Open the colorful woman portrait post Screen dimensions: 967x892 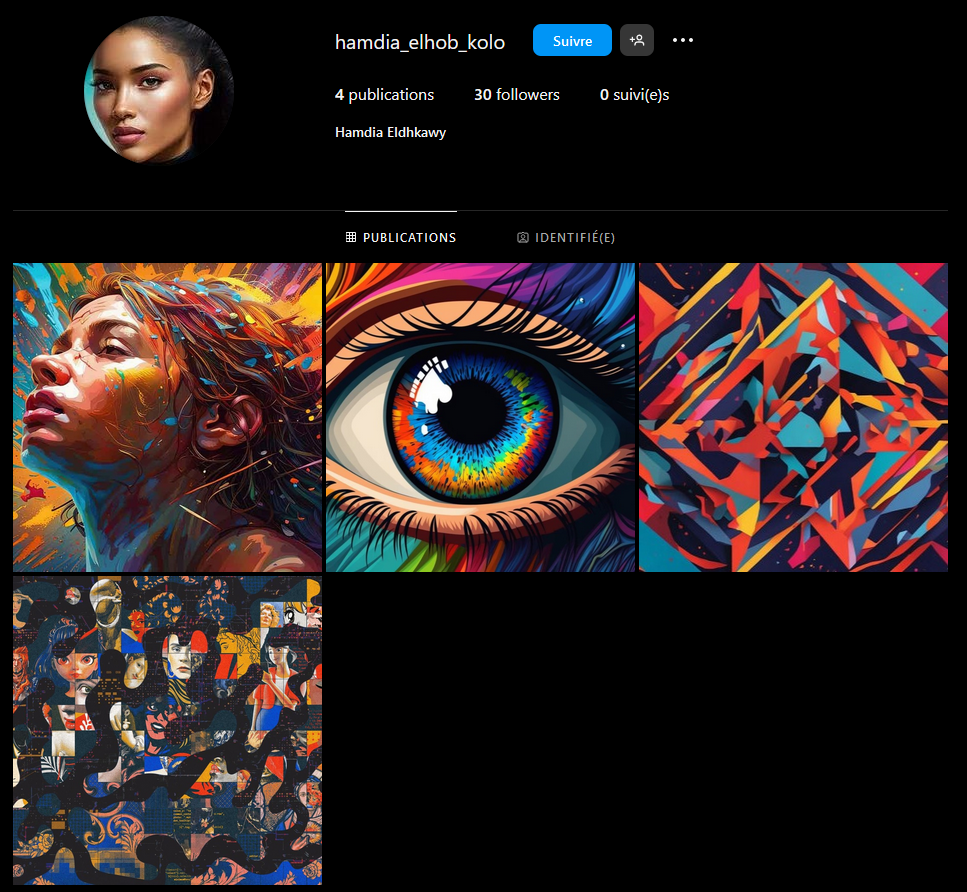pos(167,418)
